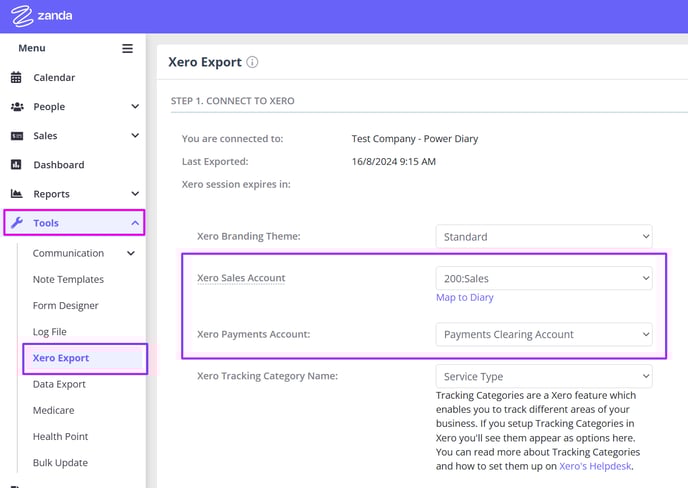Click the 'Menu' sidebar title
688x488 pixels.
tap(32, 48)
